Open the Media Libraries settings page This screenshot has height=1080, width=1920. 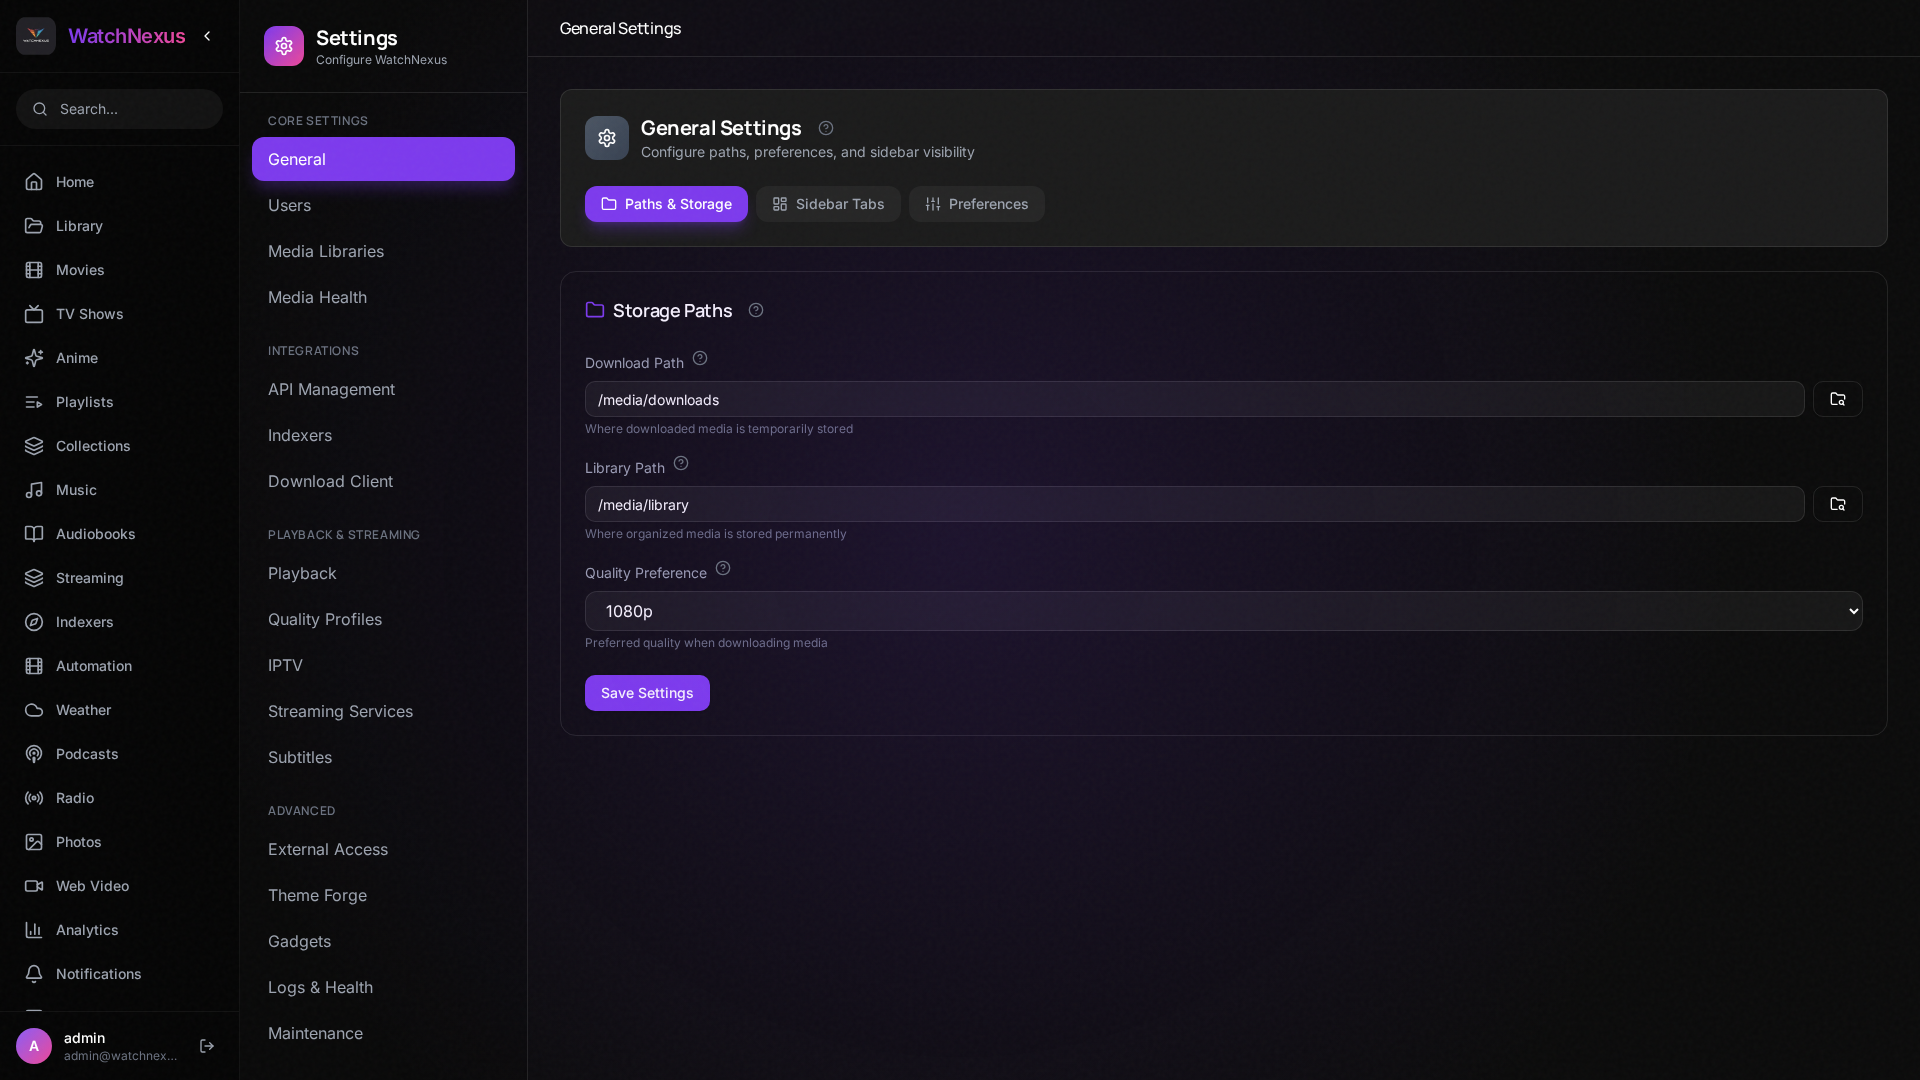pyautogui.click(x=325, y=251)
